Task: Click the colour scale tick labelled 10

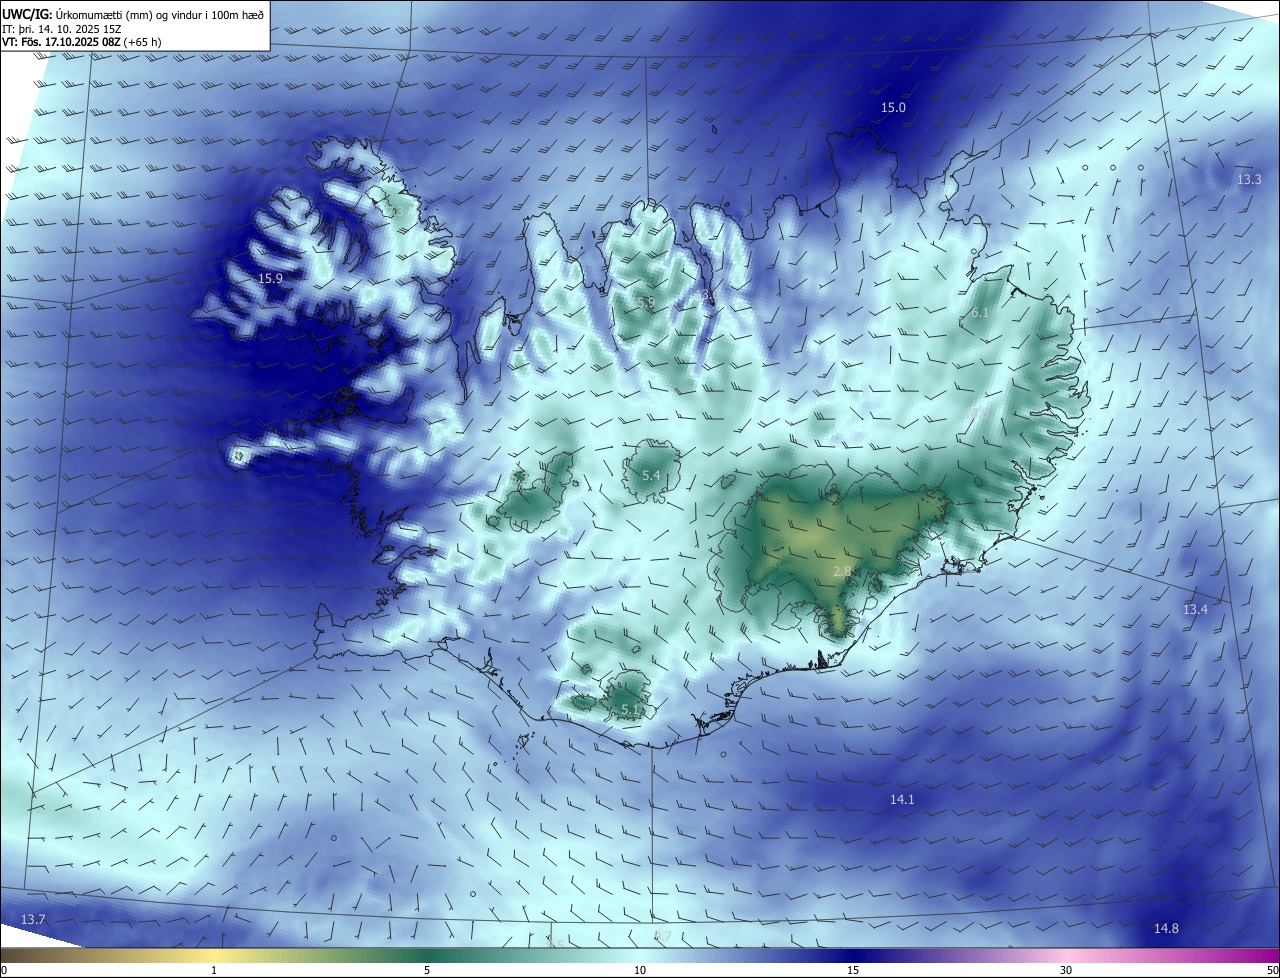Action: [x=640, y=970]
